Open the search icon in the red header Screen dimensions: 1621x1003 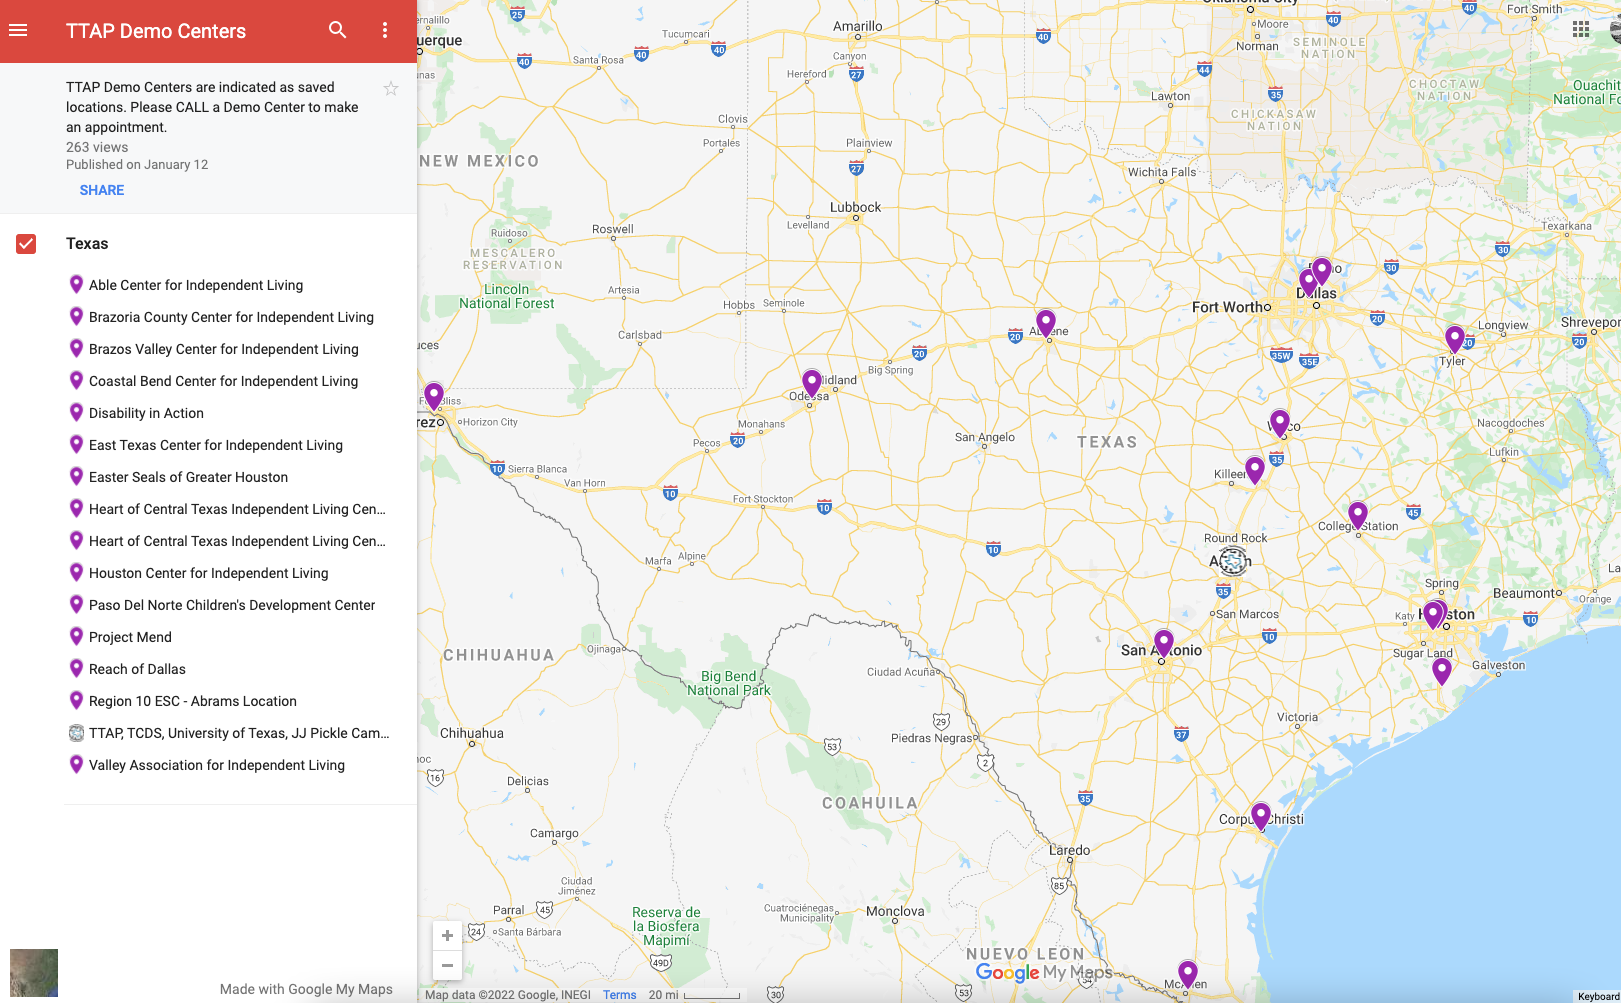pyautogui.click(x=337, y=30)
